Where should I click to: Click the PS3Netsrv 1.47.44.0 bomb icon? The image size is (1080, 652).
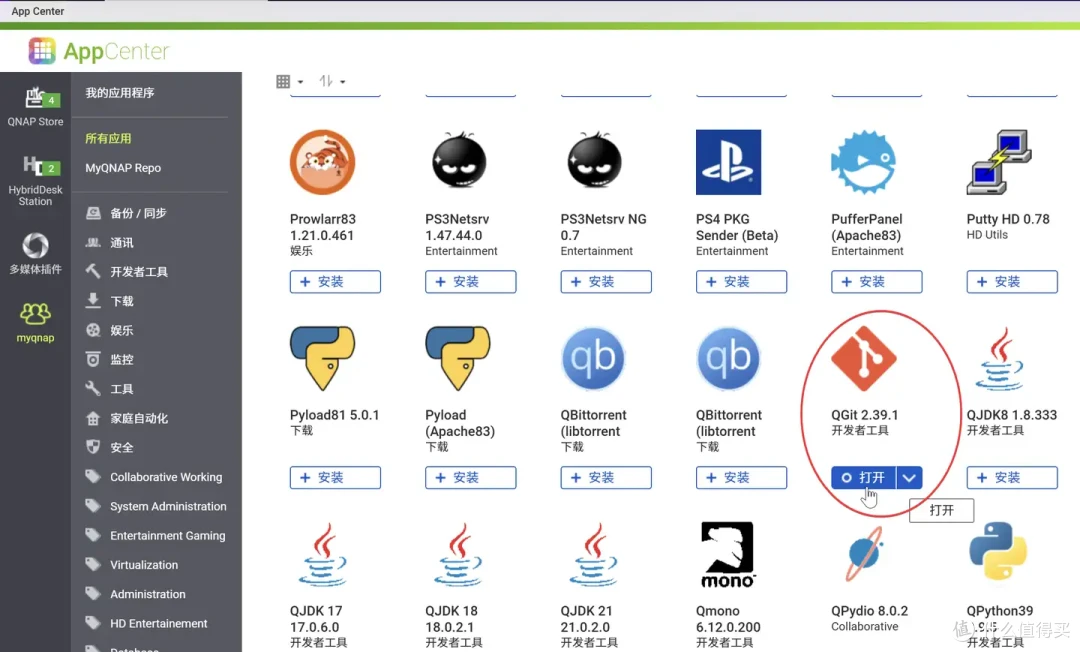pyautogui.click(x=459, y=160)
